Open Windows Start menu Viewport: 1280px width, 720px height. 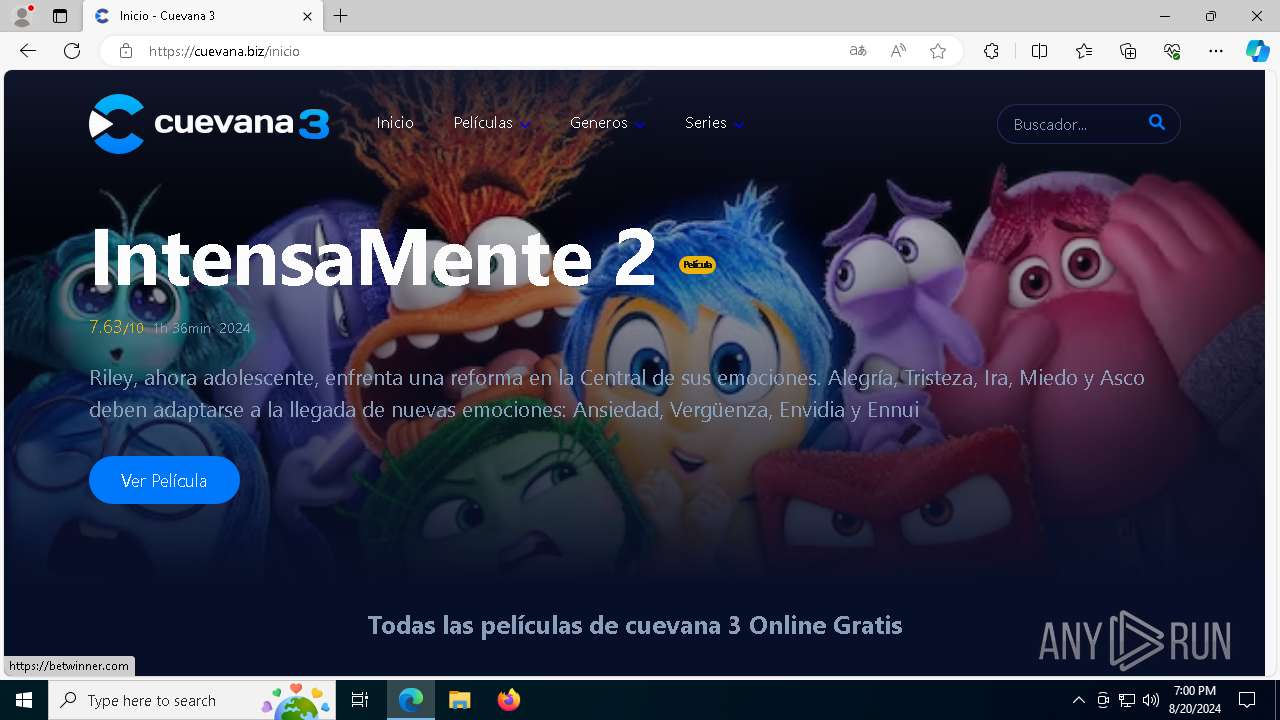[24, 700]
